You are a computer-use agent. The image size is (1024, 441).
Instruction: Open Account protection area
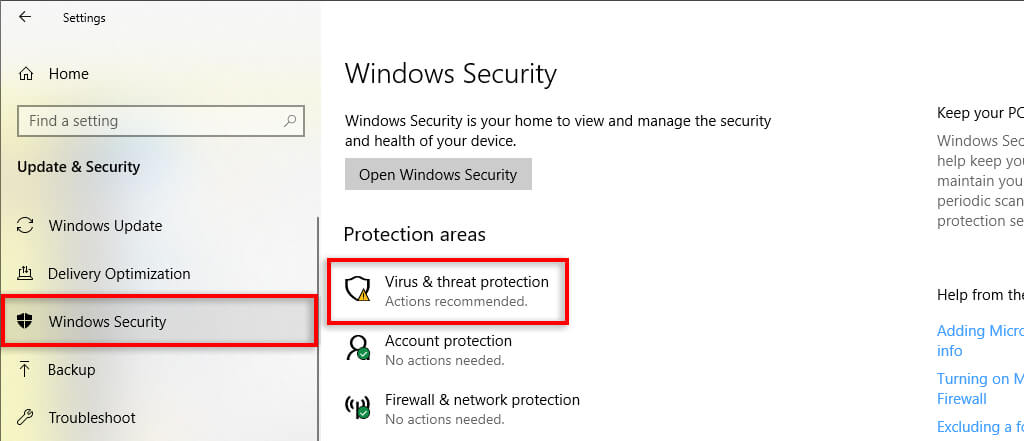(x=448, y=341)
